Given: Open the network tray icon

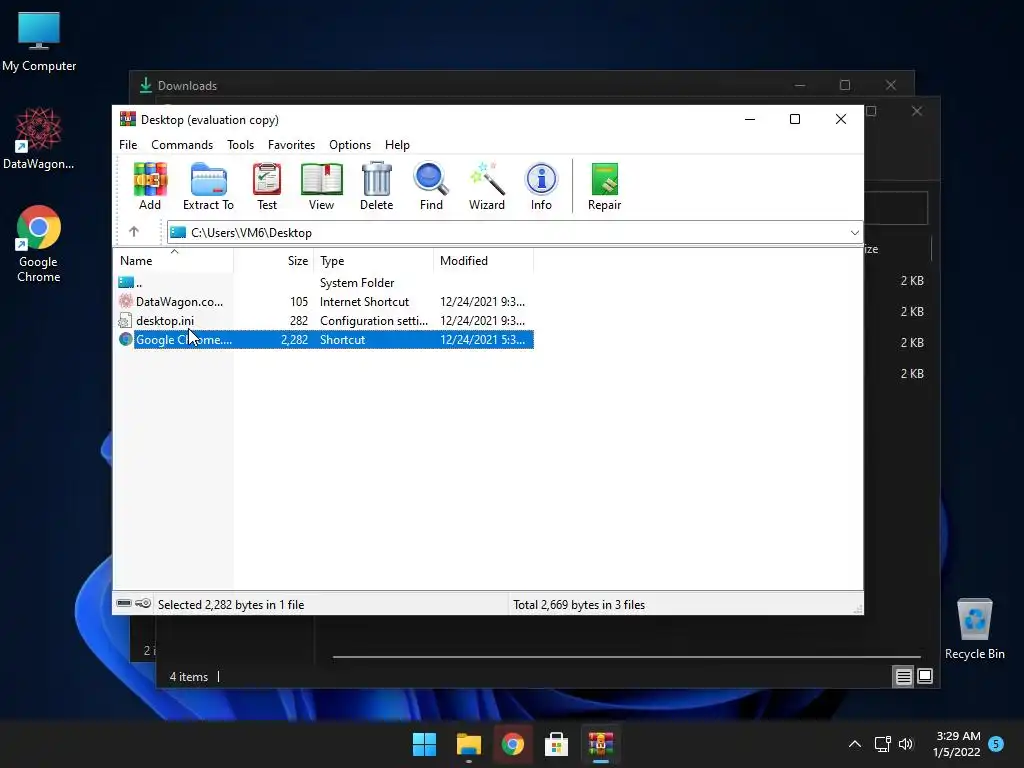Looking at the screenshot, I should 882,744.
